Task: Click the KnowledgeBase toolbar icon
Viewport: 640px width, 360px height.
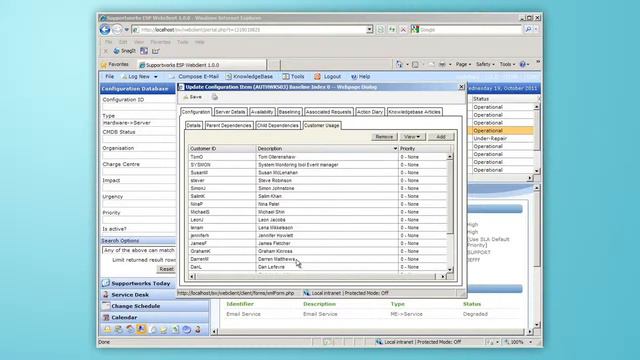Action: (229, 76)
